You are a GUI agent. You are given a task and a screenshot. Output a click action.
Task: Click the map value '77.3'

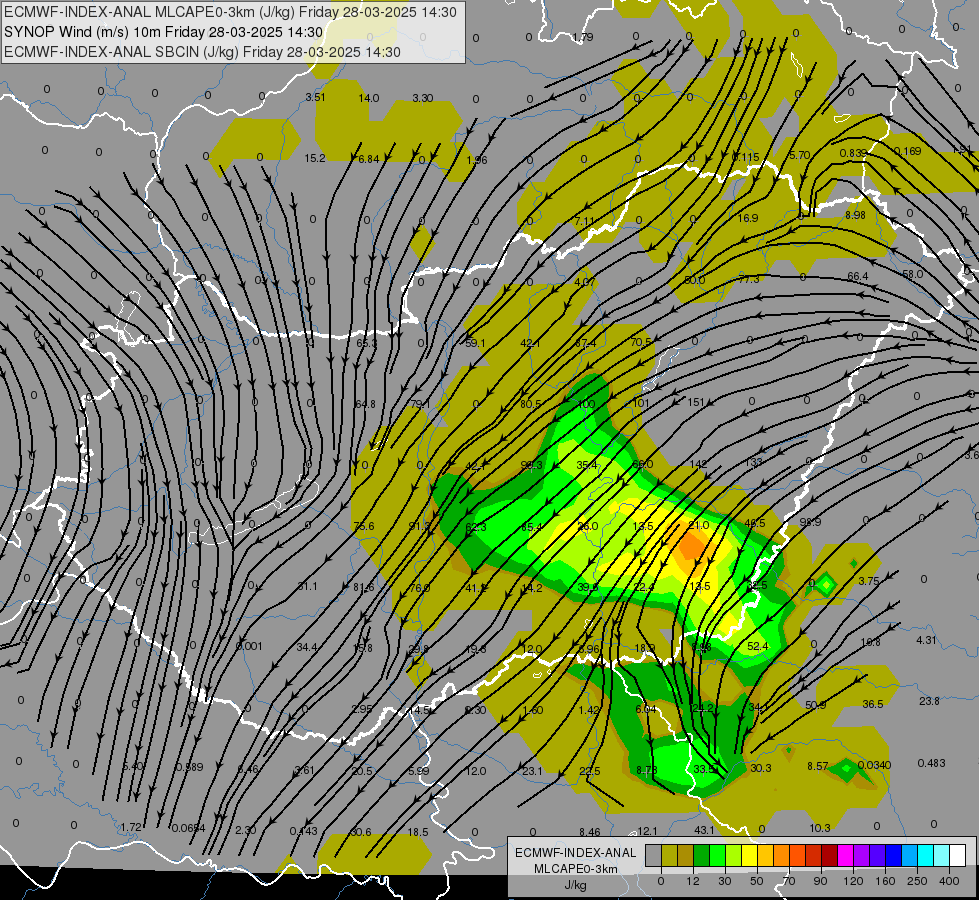[749, 279]
